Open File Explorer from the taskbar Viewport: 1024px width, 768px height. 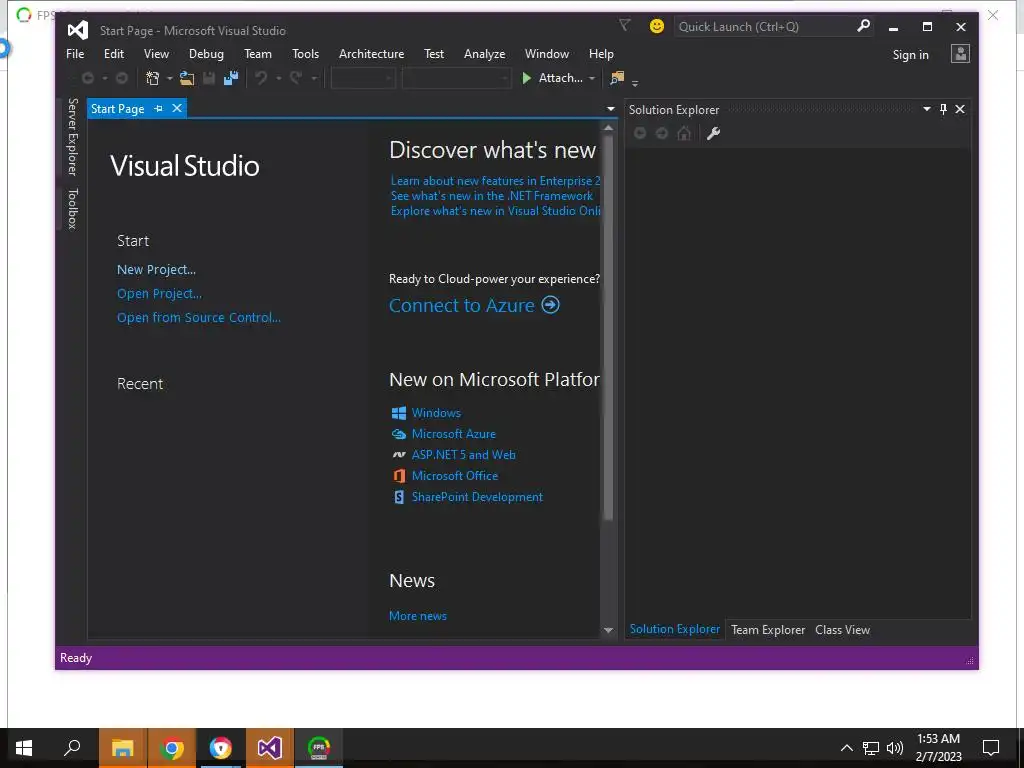[x=123, y=748]
